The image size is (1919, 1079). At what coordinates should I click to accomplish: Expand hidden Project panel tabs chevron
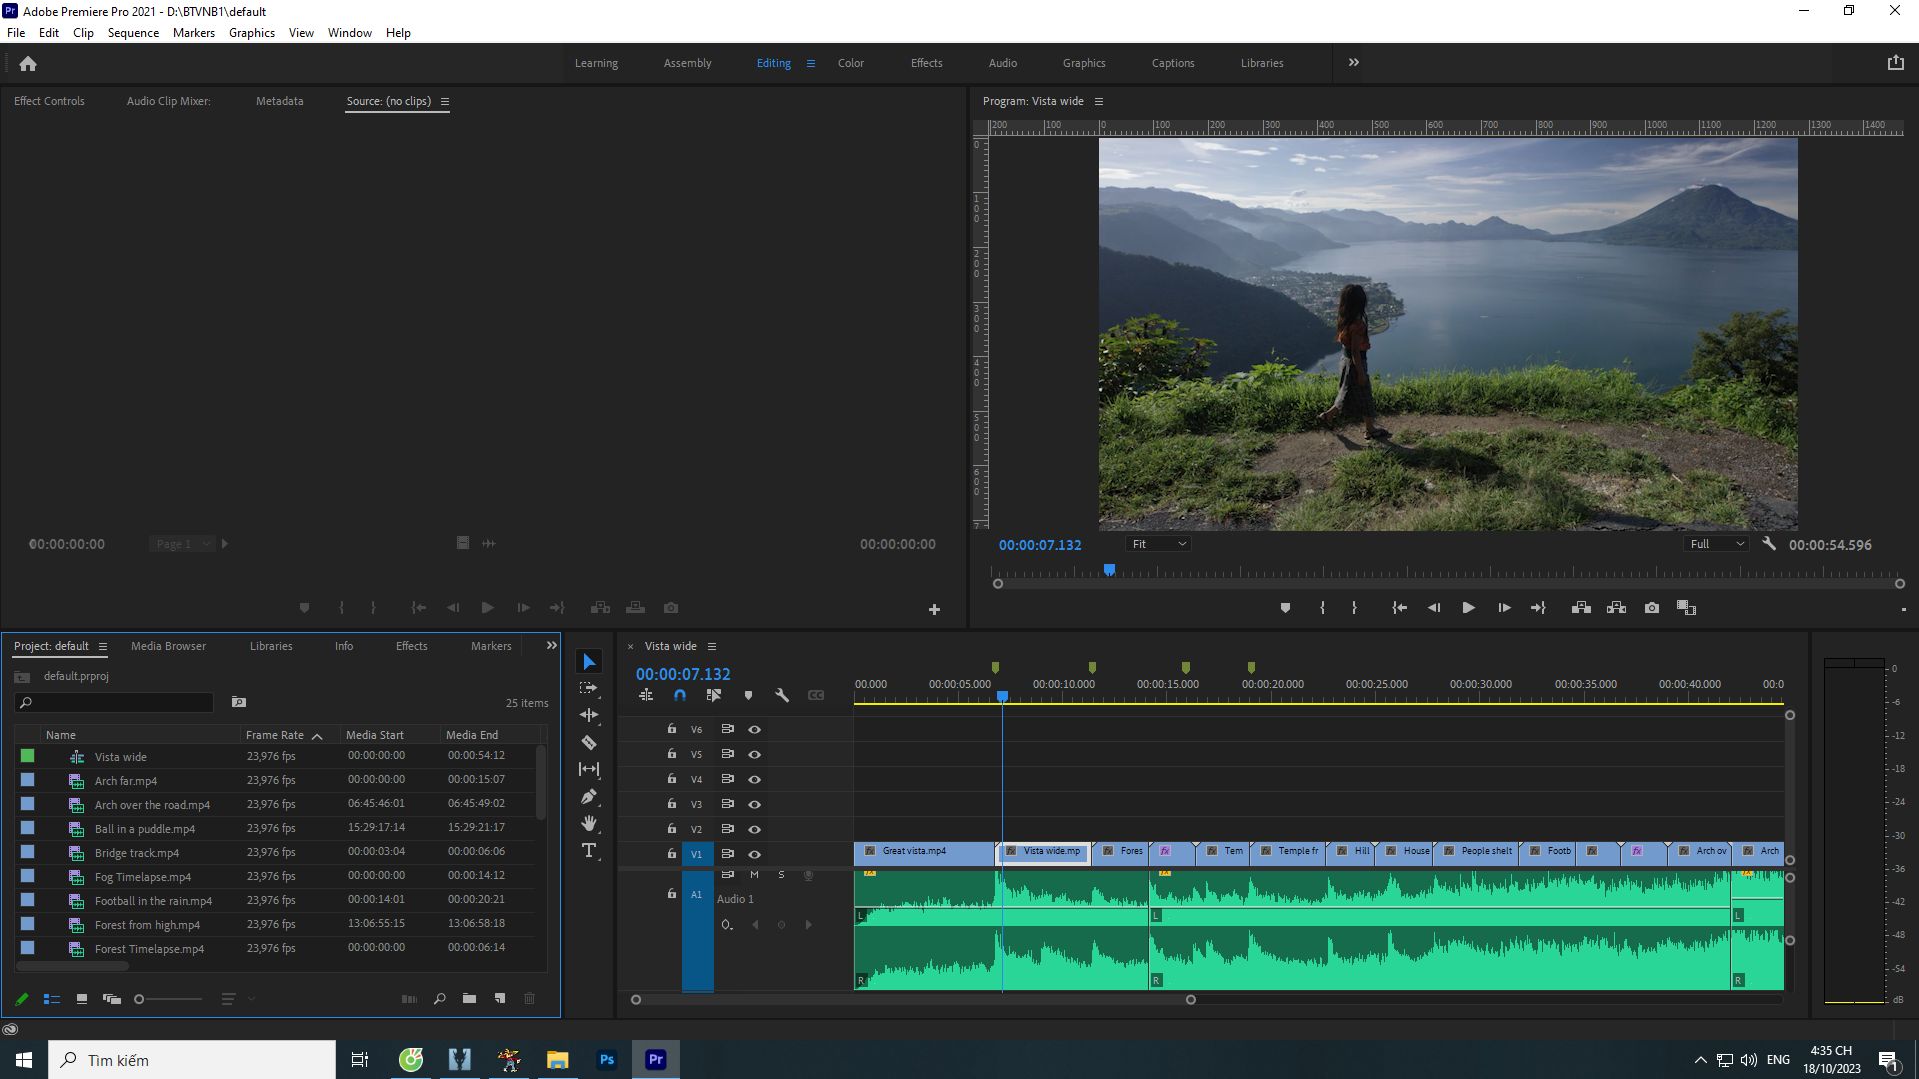tap(551, 646)
